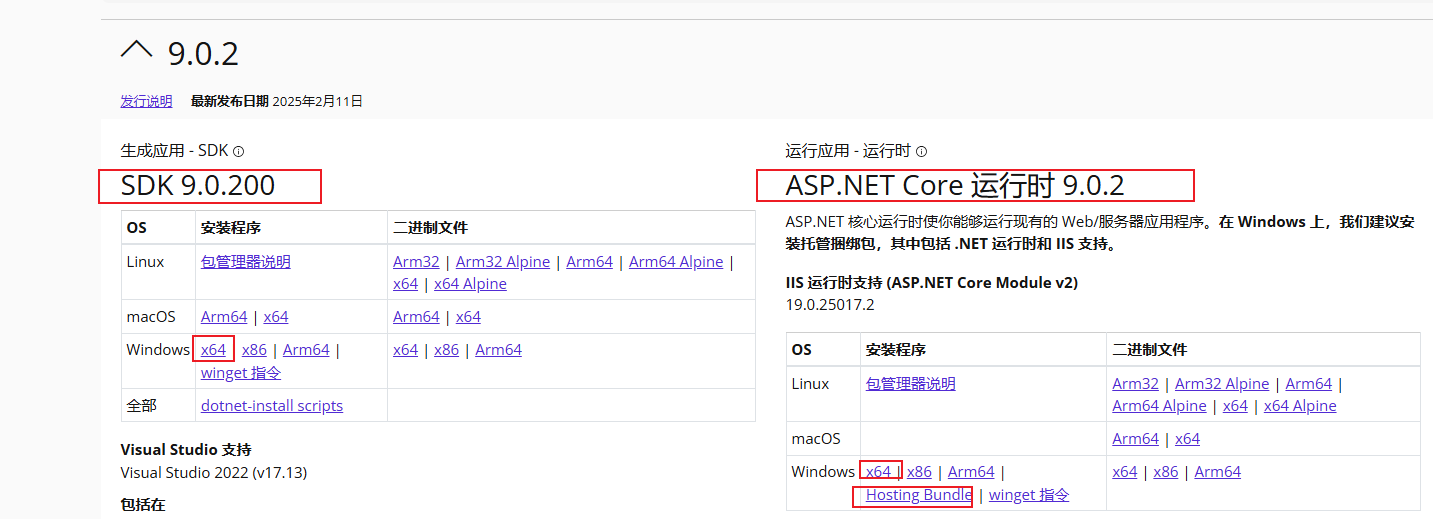
Task: Download SDK Linux Arm32 Alpine binary
Action: point(503,261)
